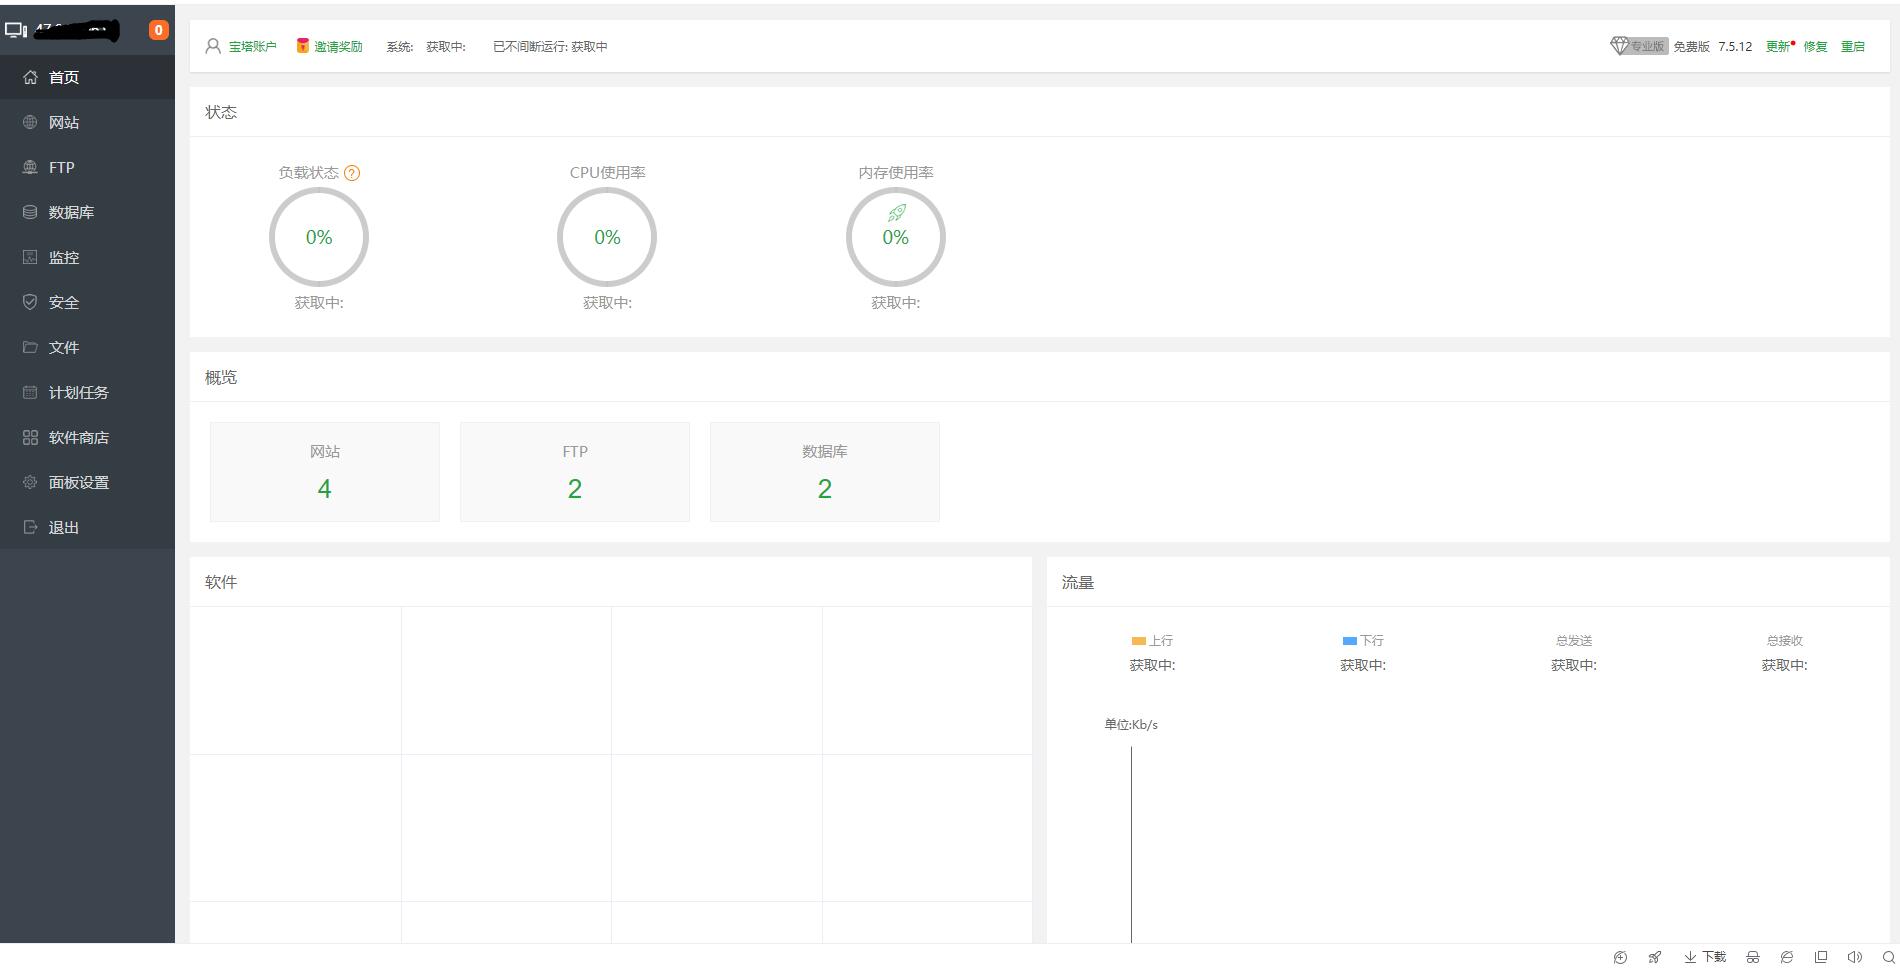Open 计划任务 scheduled tasks
Viewport: 1900px width, 970px height.
coord(87,392)
